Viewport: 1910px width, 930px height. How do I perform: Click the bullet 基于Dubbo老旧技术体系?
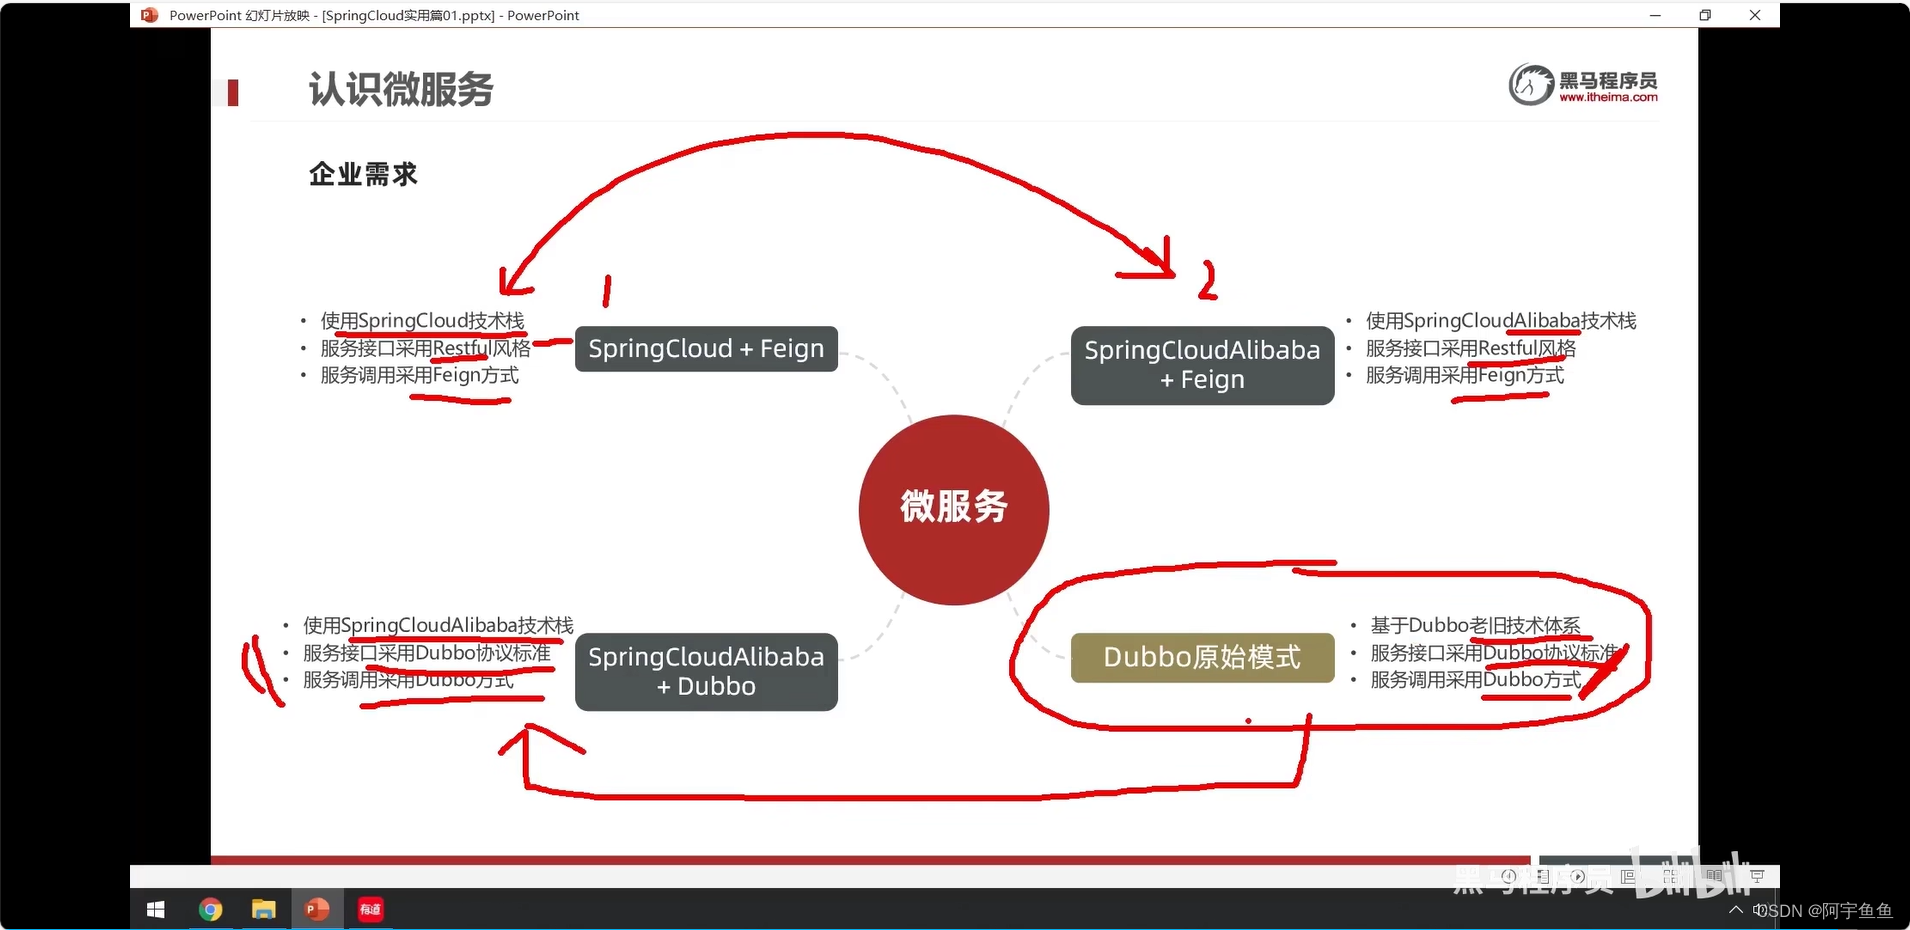(1475, 625)
